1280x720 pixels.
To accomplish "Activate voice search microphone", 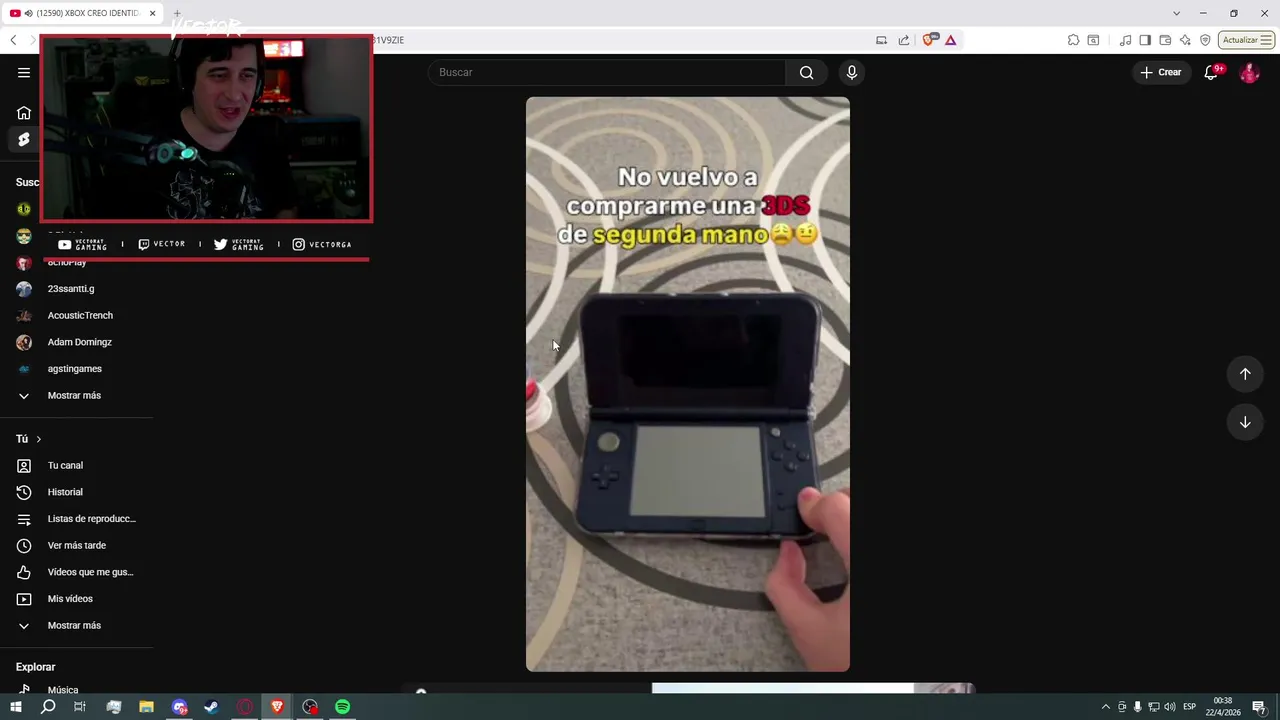I will [x=852, y=72].
